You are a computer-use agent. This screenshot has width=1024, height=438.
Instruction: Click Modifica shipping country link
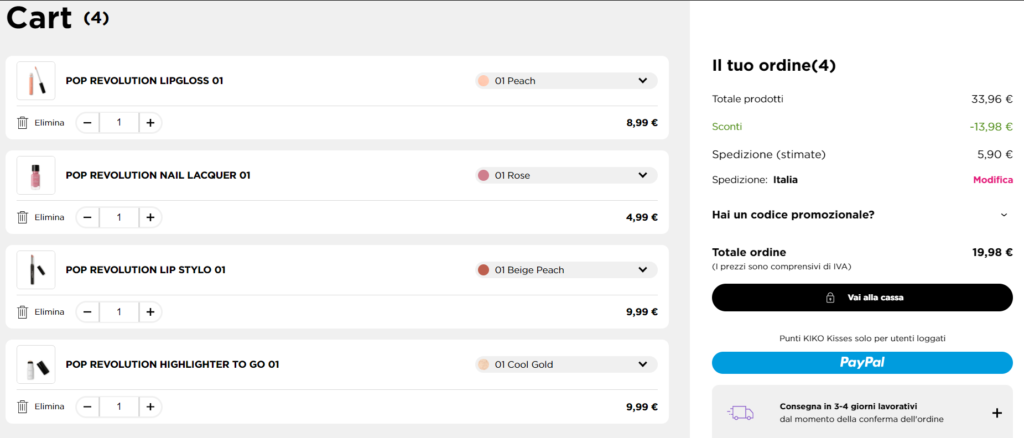coord(992,180)
